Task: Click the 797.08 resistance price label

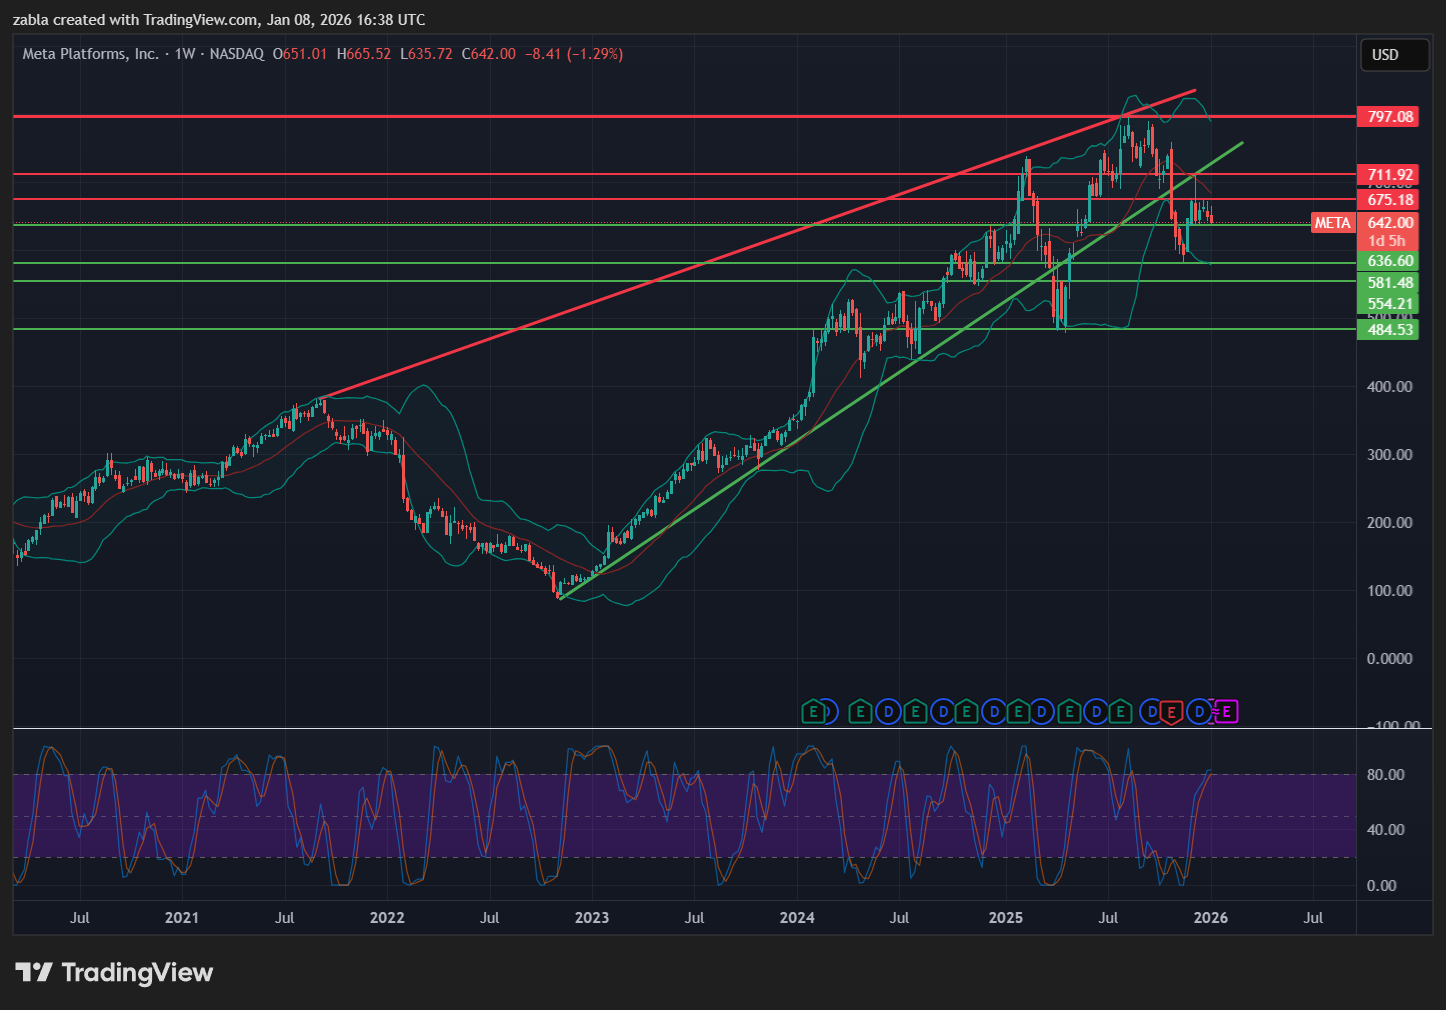Action: [1390, 117]
